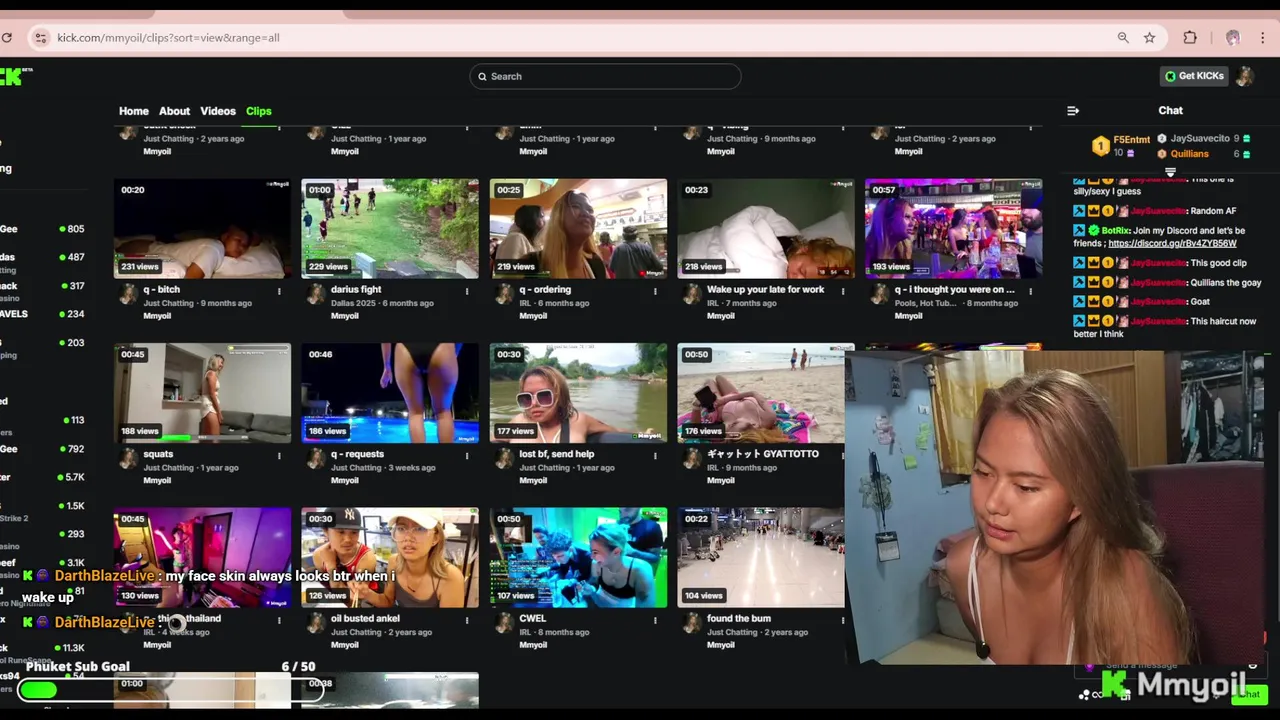Play the 'q - ordering' clip thumbnail
Screen dimensions: 1280x720
pos(578,228)
